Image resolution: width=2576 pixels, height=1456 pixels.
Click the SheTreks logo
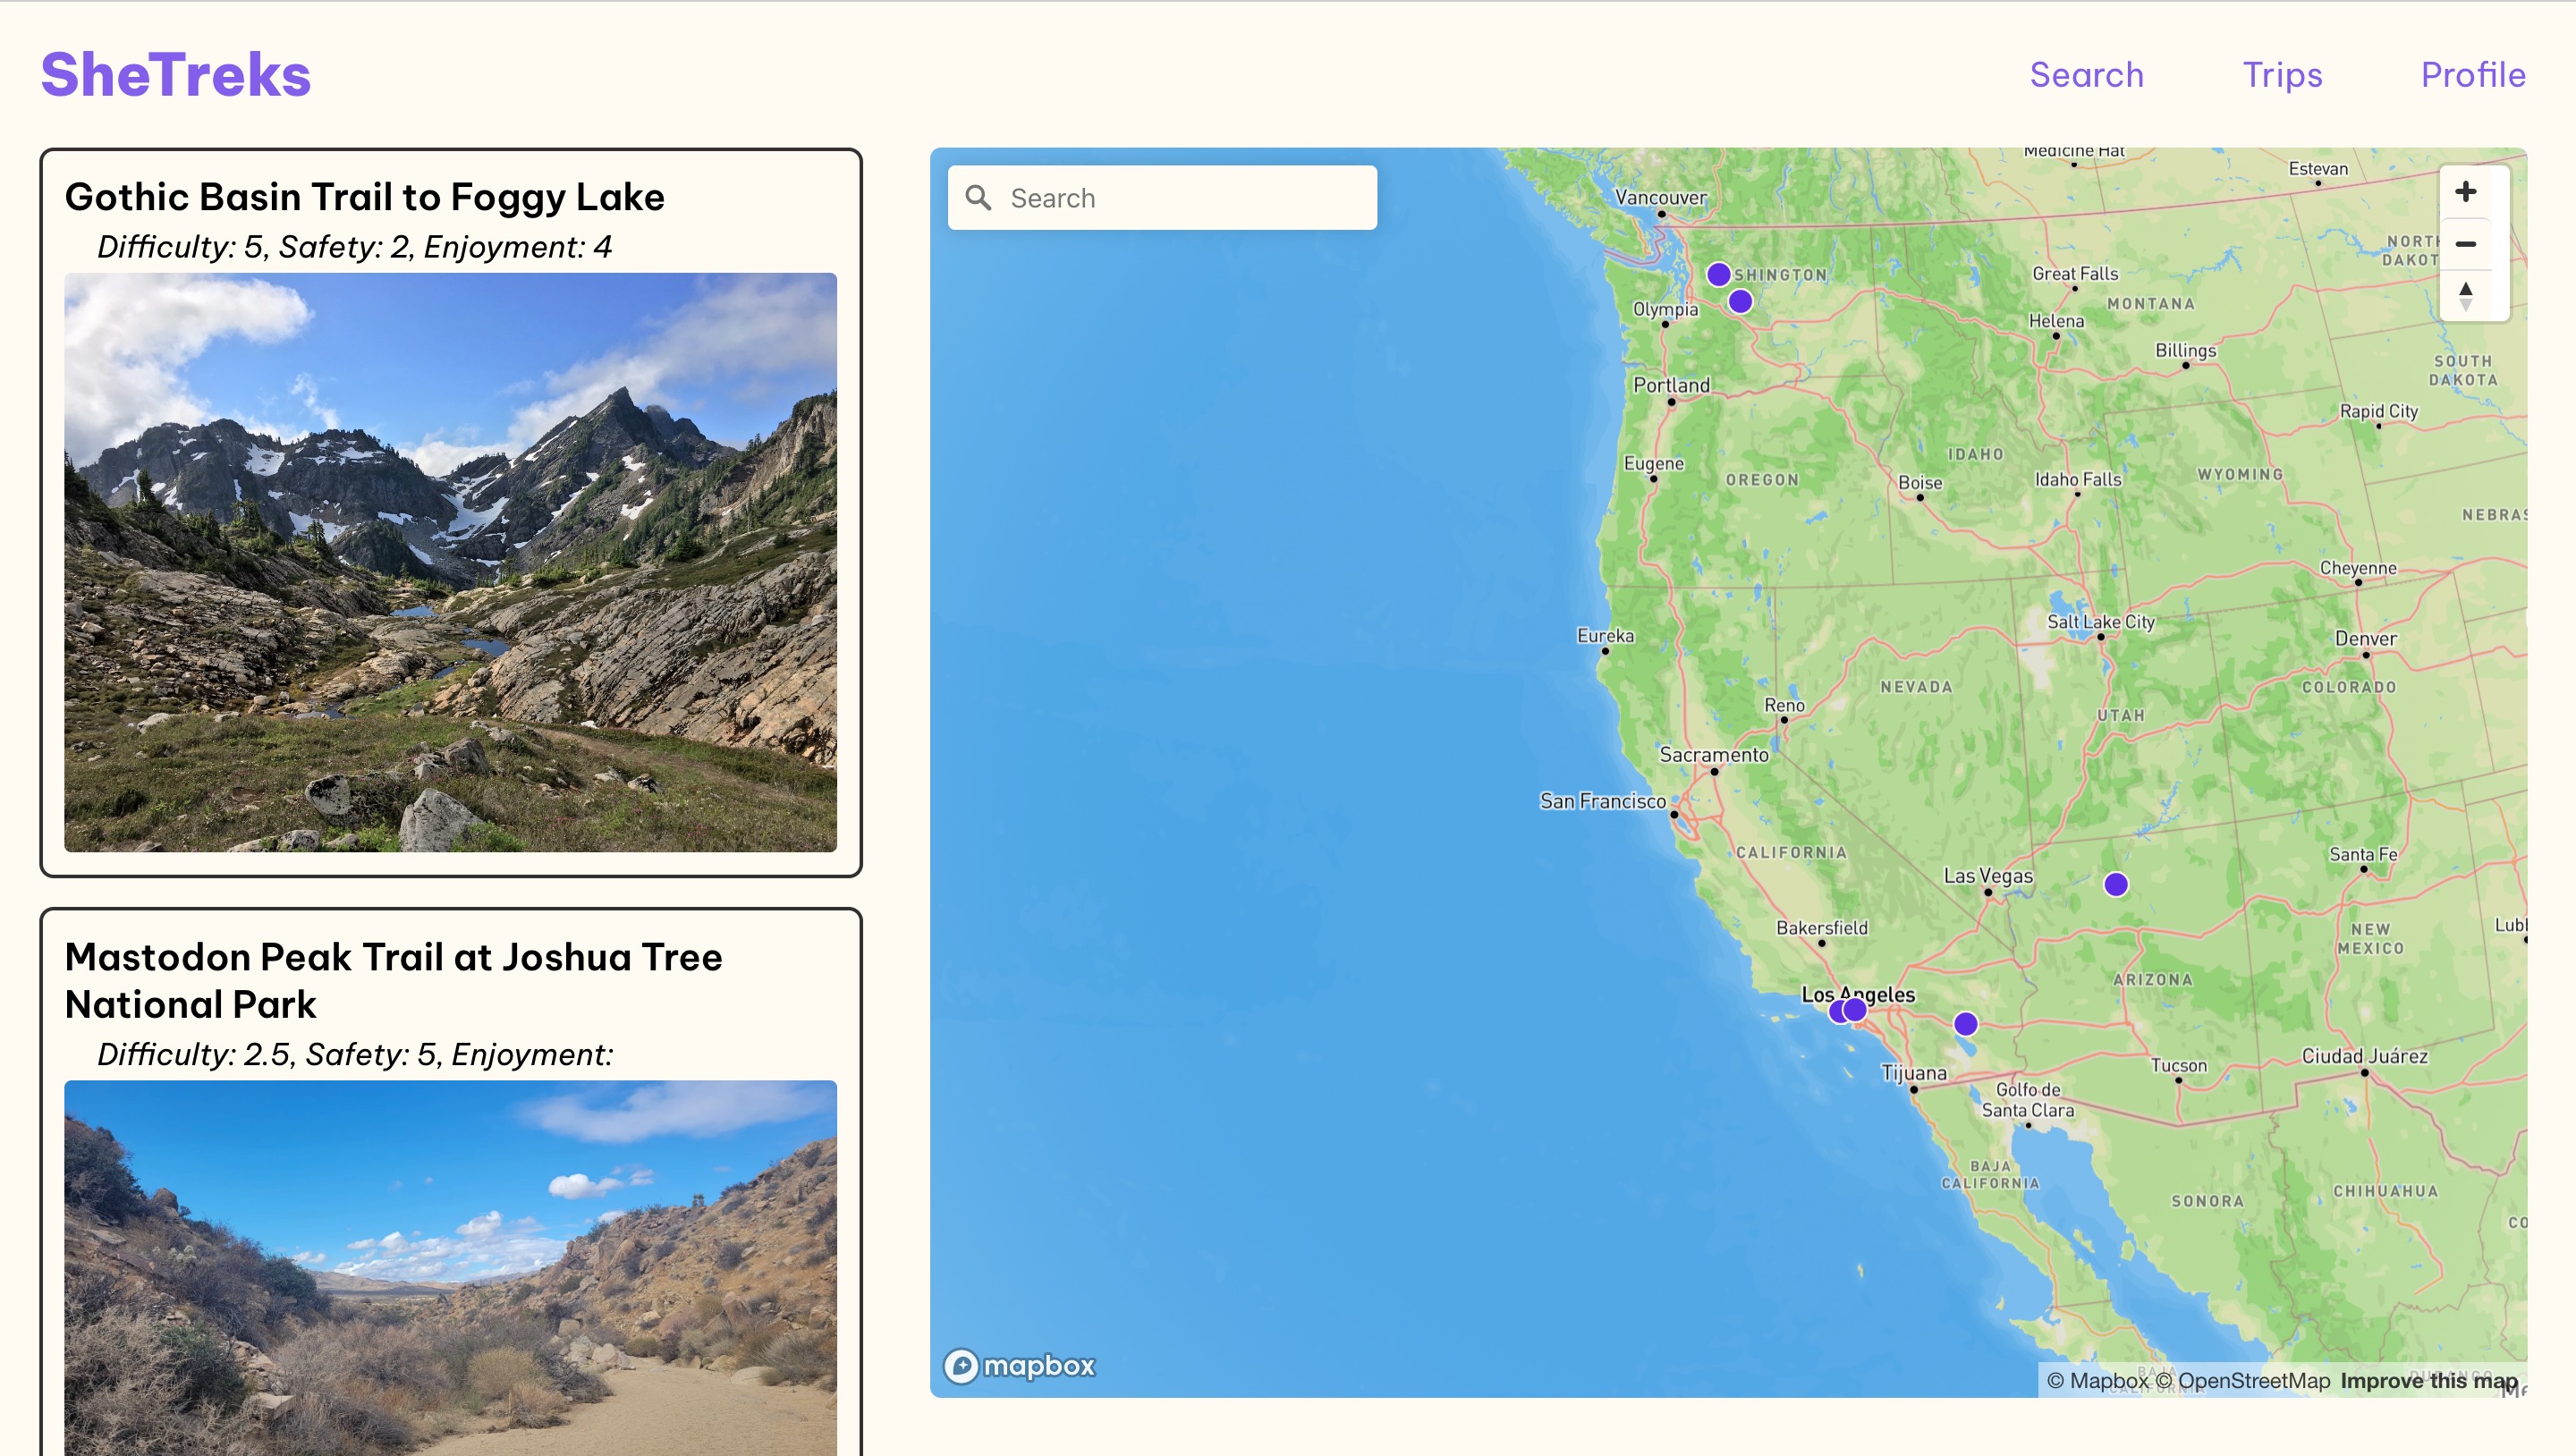(x=176, y=75)
